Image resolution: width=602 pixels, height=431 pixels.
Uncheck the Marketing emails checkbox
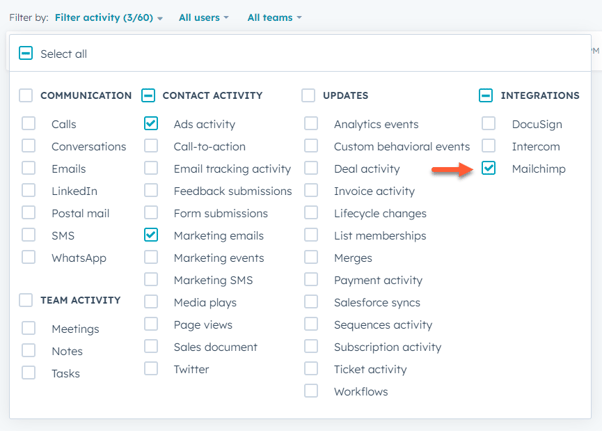tap(151, 235)
